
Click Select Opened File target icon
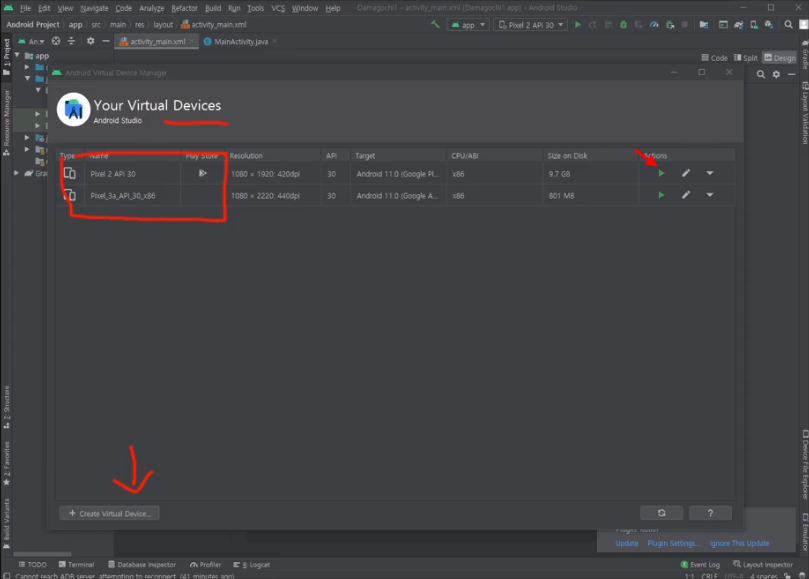[56, 41]
